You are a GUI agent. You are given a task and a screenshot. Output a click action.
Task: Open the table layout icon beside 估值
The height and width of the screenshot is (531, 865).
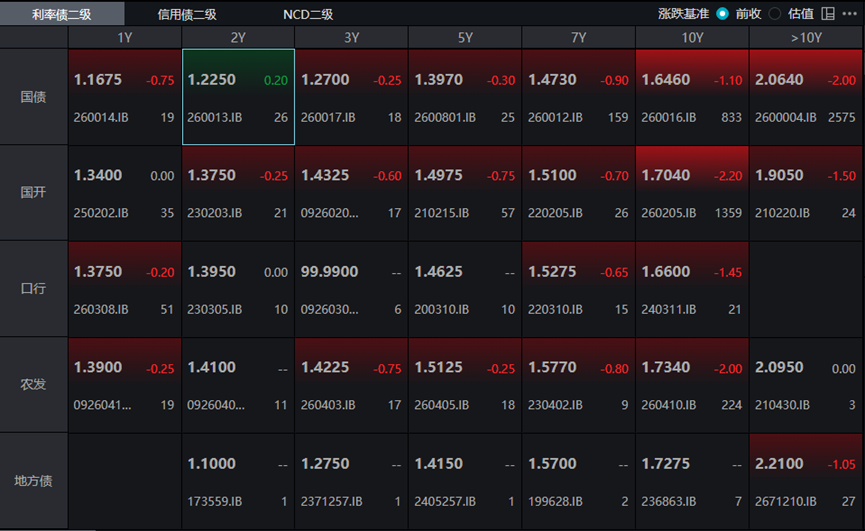[827, 14]
